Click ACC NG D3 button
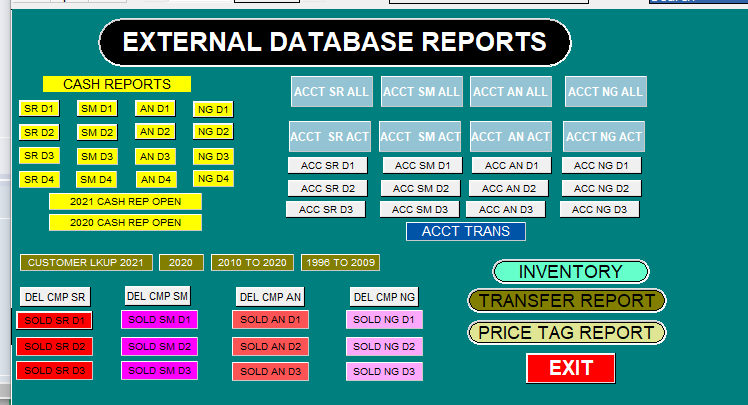Screen dimensions: 748x405 [600, 209]
